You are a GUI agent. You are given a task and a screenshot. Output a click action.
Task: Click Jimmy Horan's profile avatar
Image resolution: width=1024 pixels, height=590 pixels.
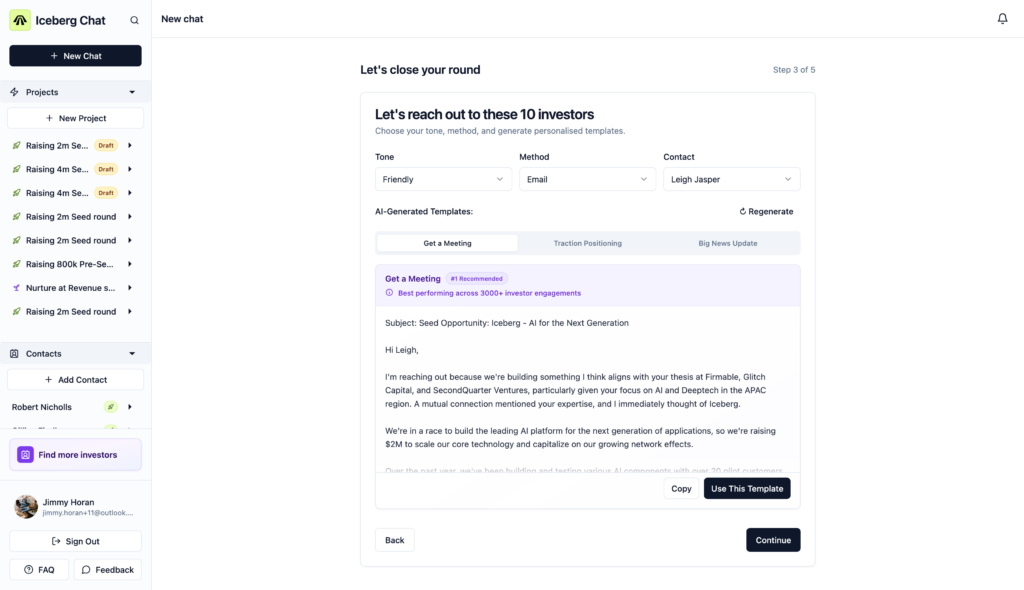click(26, 507)
